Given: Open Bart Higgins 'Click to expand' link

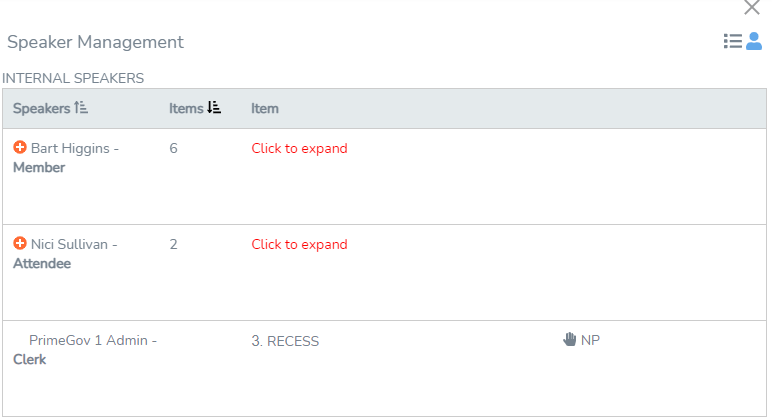Looking at the screenshot, I should click(299, 148).
